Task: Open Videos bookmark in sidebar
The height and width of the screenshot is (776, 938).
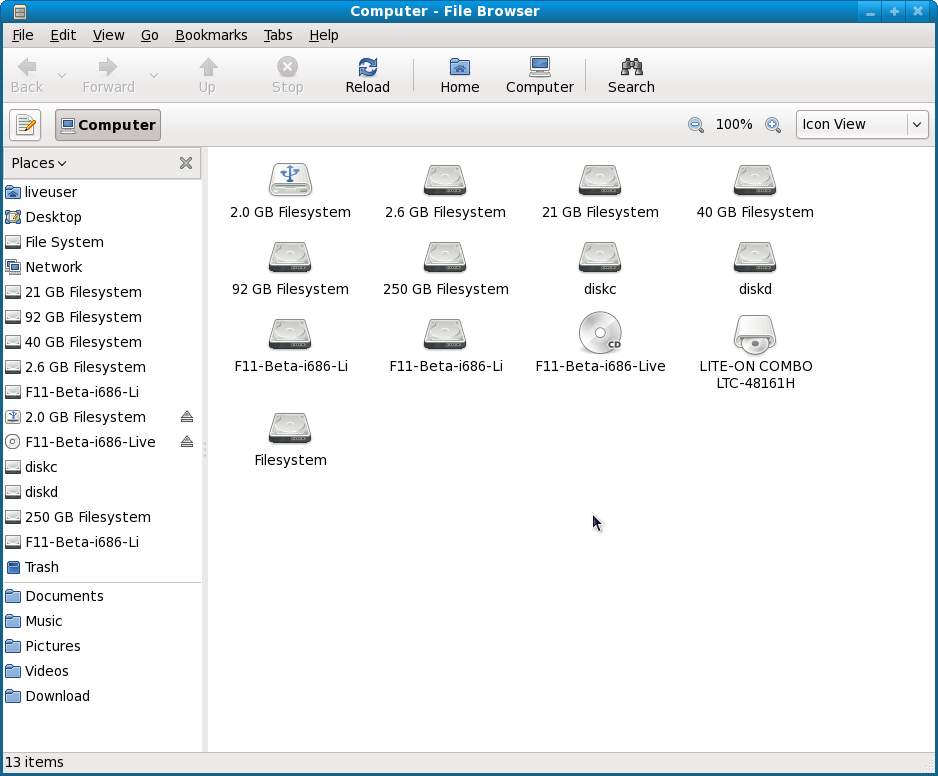Action: (x=102, y=671)
